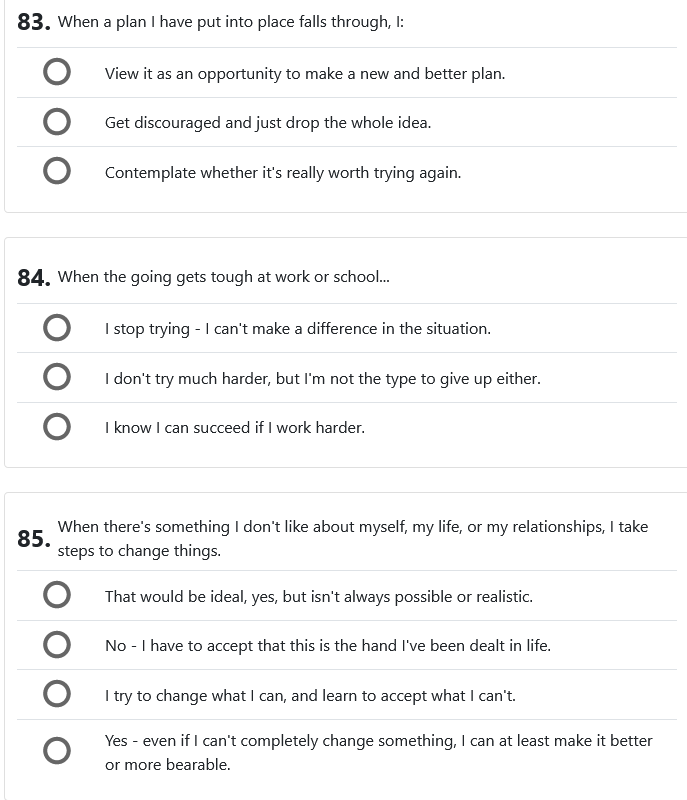Select 'I stop trying' radio button
Viewport: 687px width, 800px height.
(x=57, y=328)
